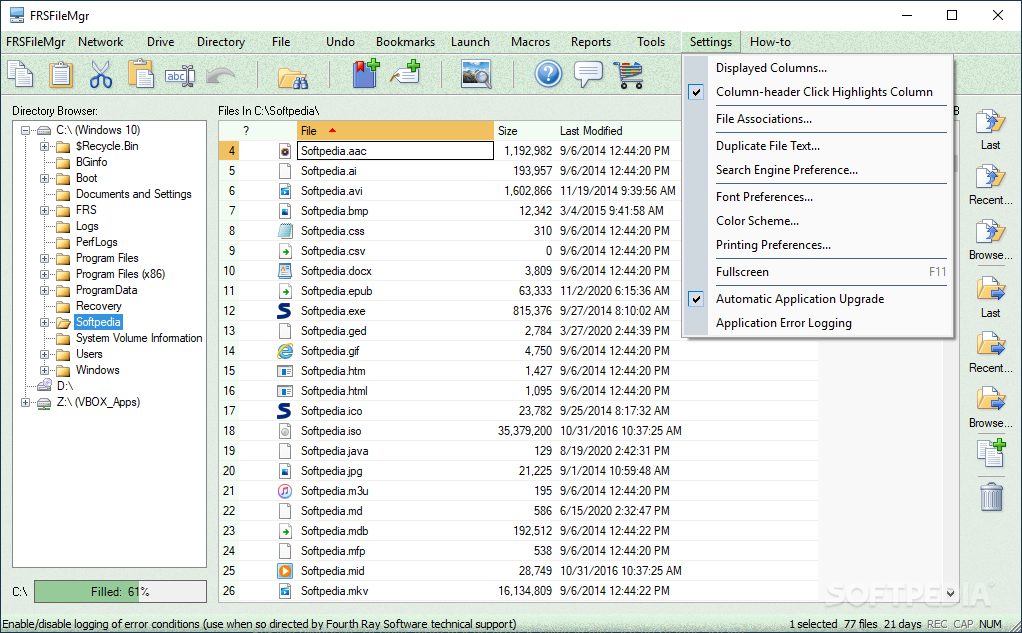
Task: Click the copy-with-plus icon in right sidebar
Action: [991, 452]
